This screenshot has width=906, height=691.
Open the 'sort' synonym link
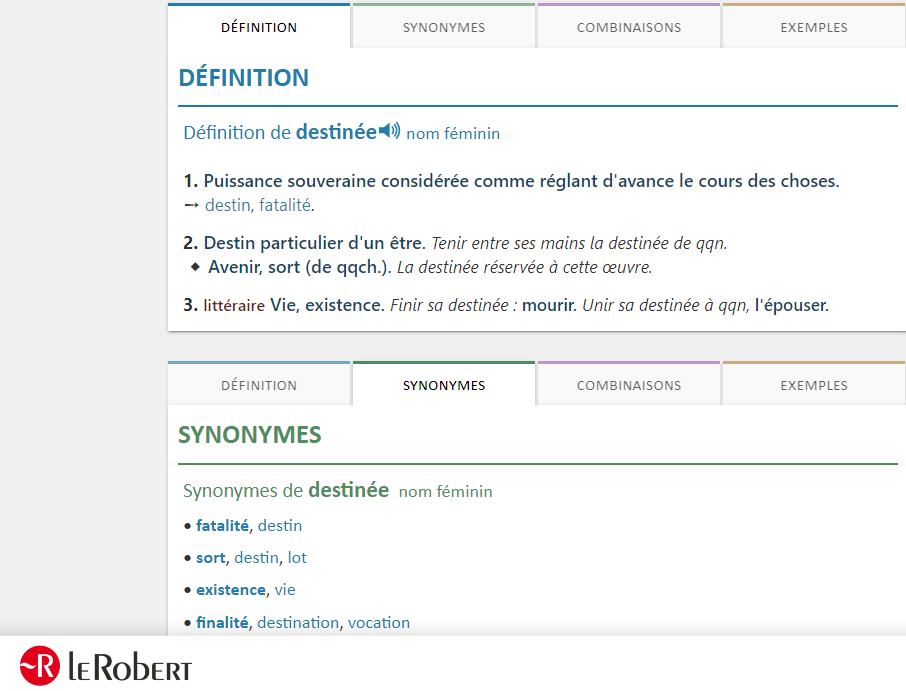(x=210, y=557)
